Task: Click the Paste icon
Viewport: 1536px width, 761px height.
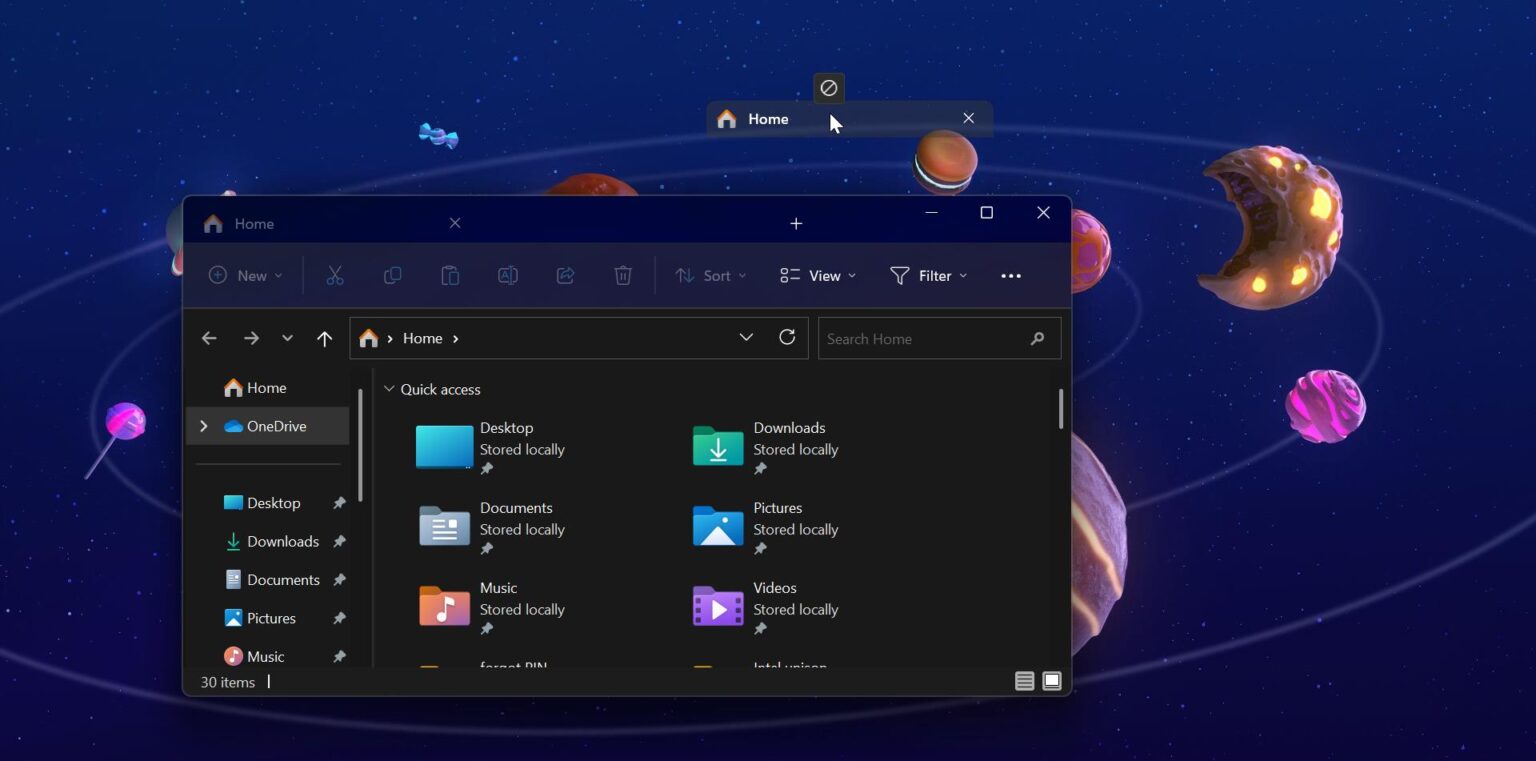Action: [x=450, y=275]
